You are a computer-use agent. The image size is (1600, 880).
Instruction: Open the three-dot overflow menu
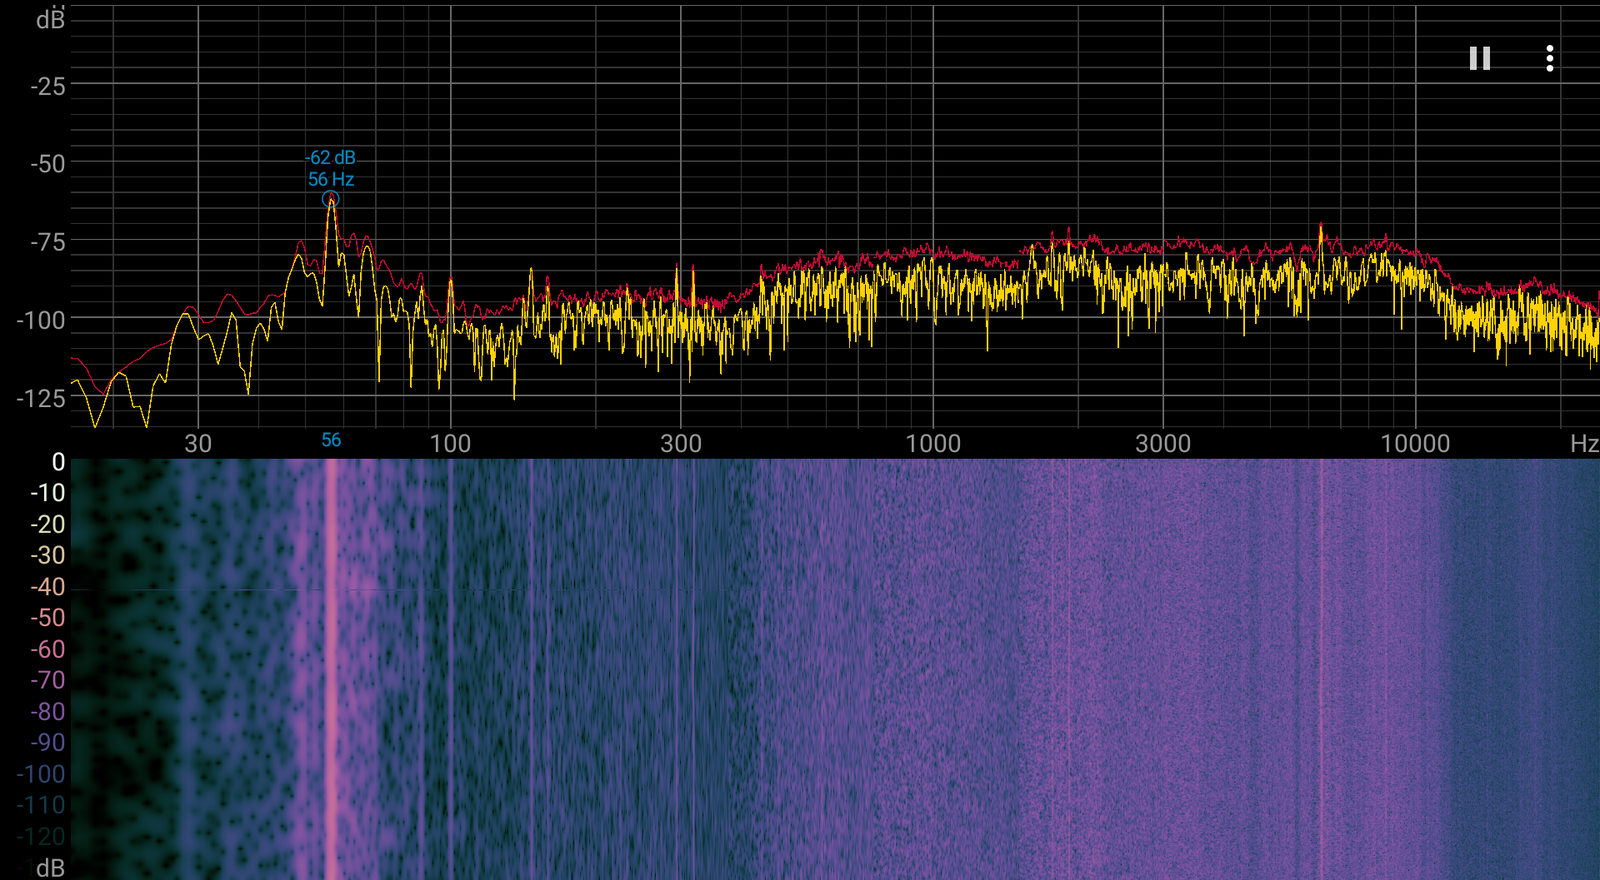tap(1549, 59)
